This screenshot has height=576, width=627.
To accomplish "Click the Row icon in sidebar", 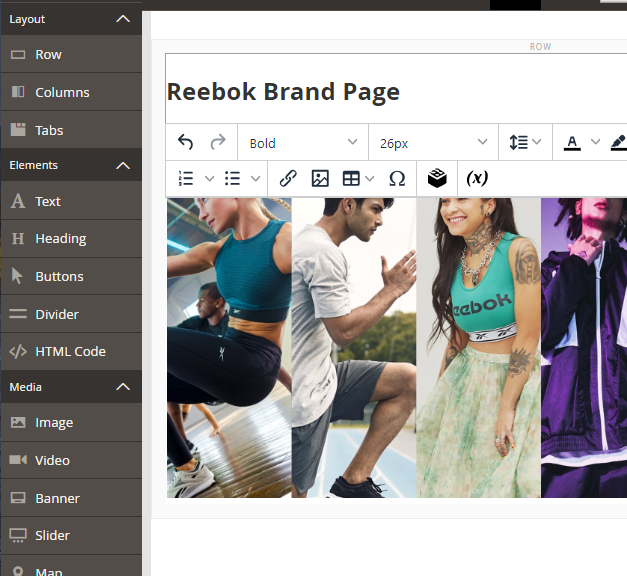I will [18, 54].
